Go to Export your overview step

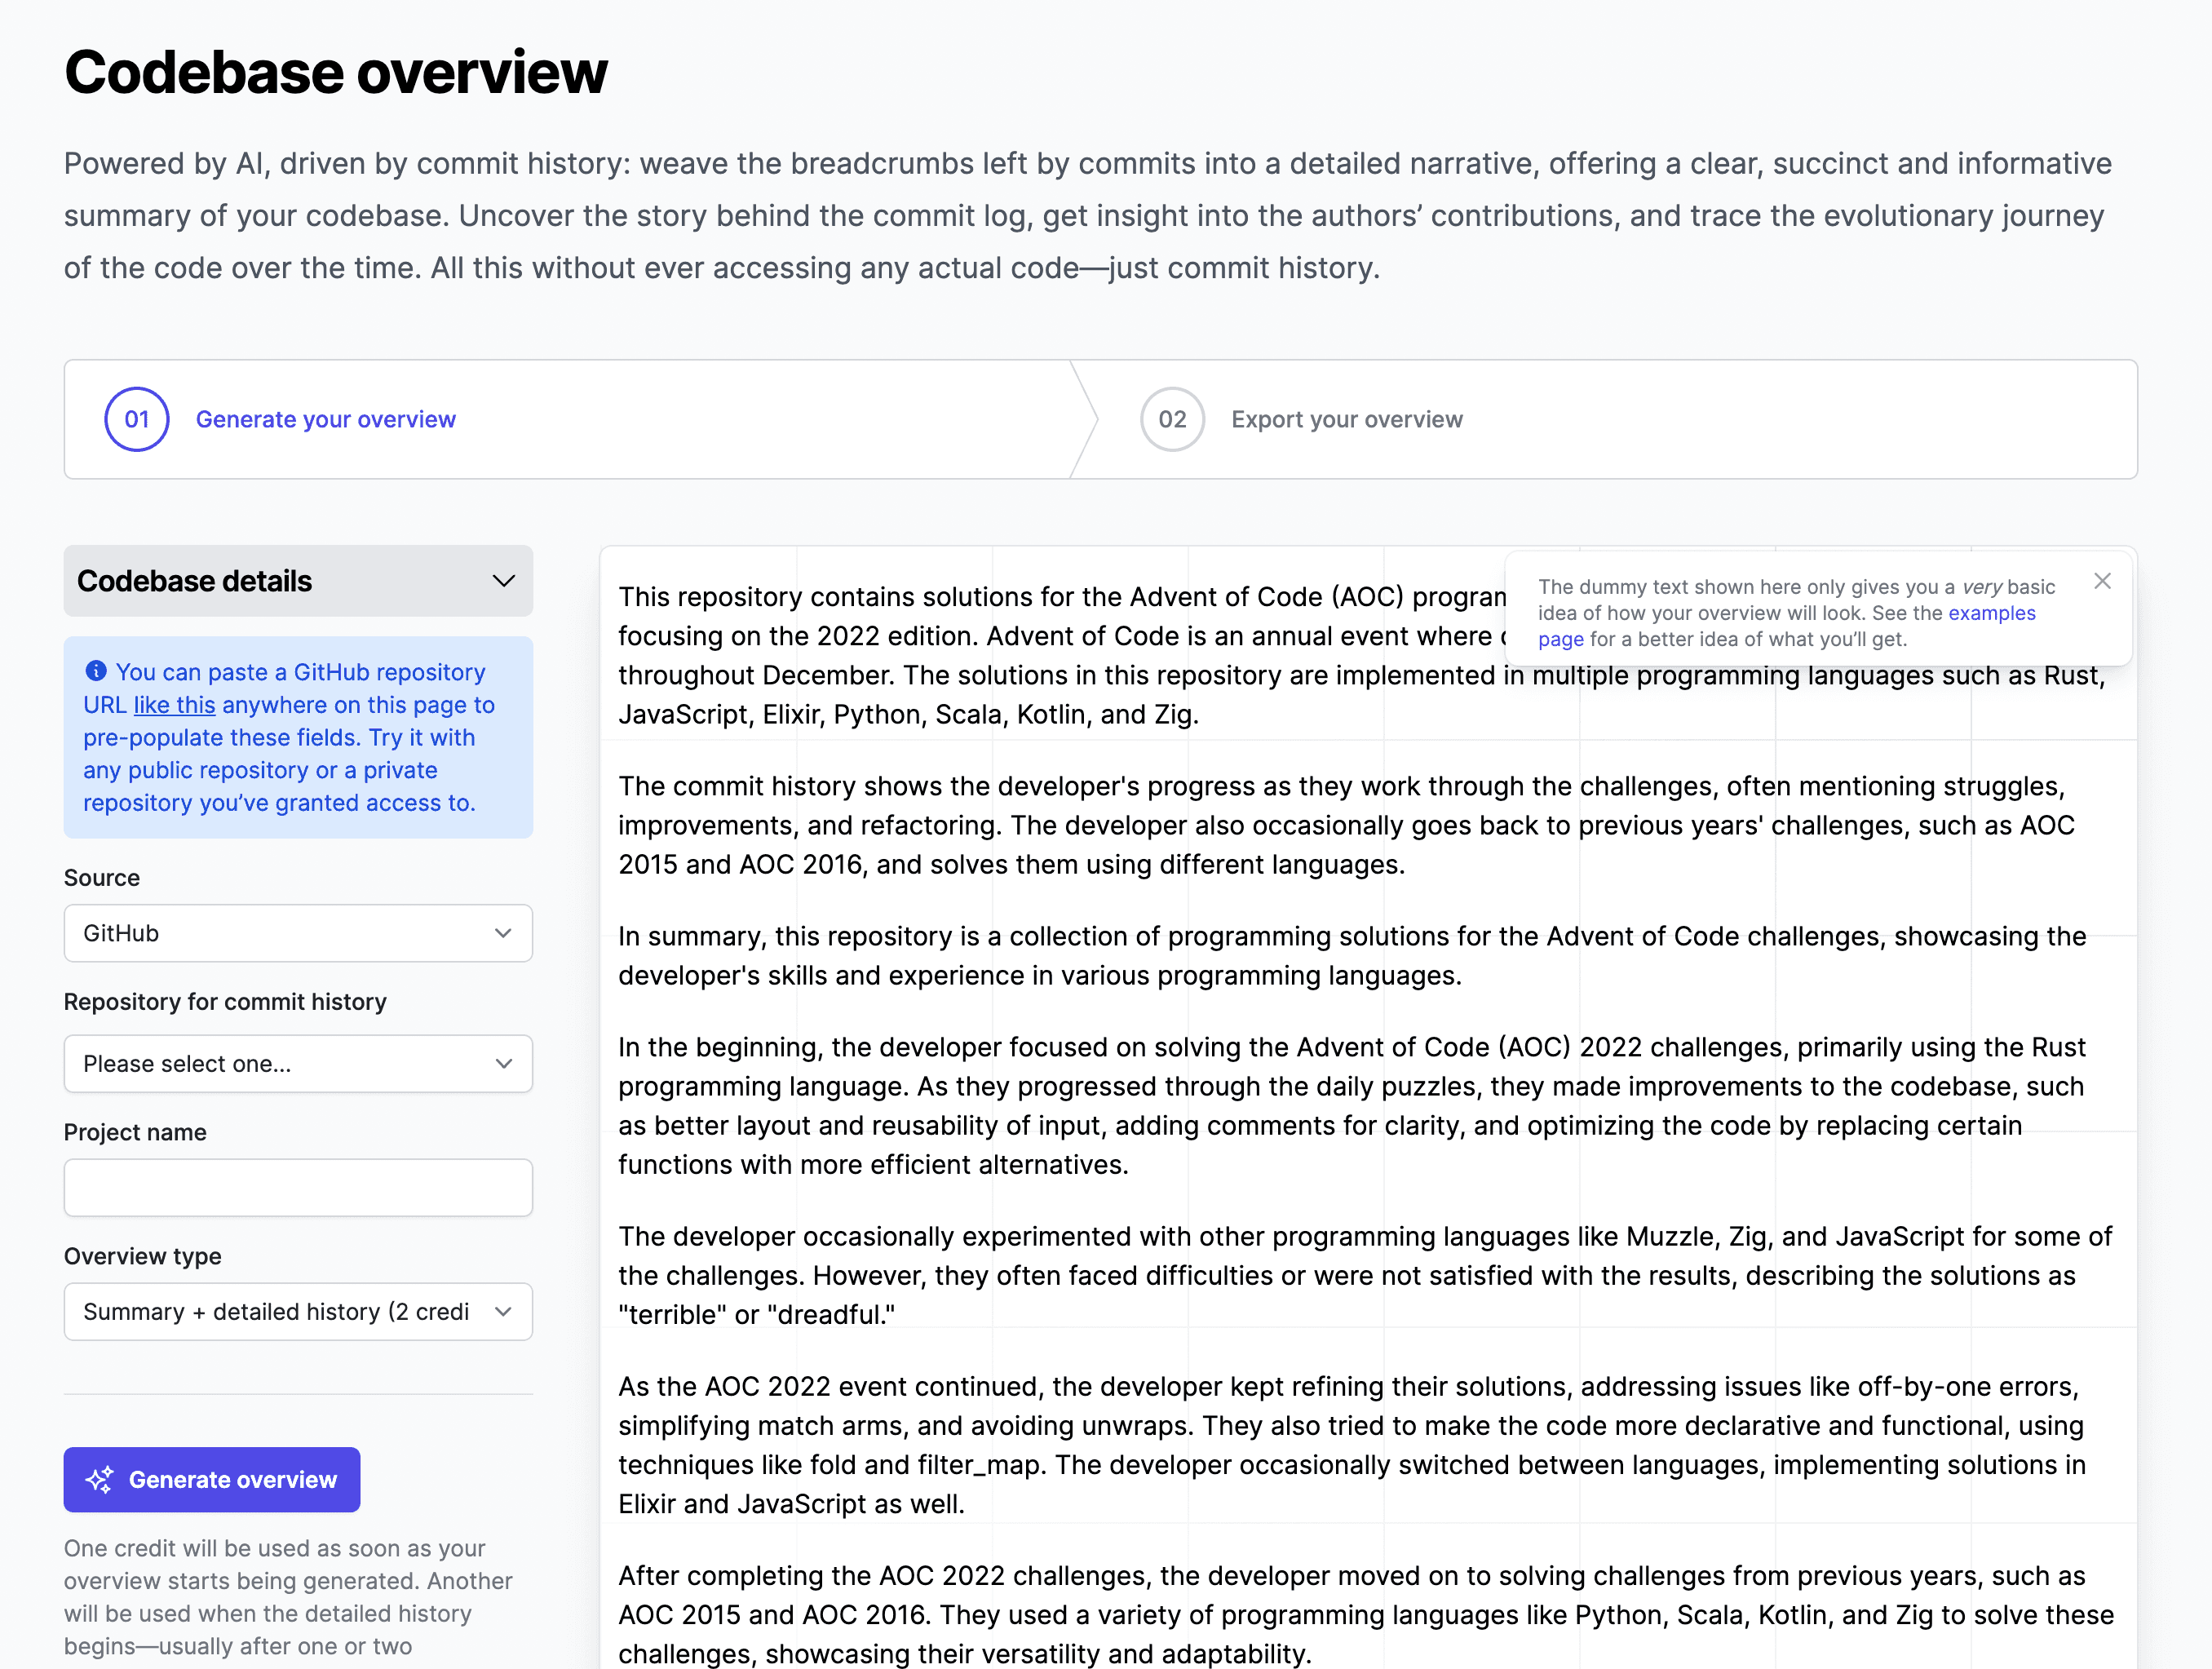point(1346,419)
